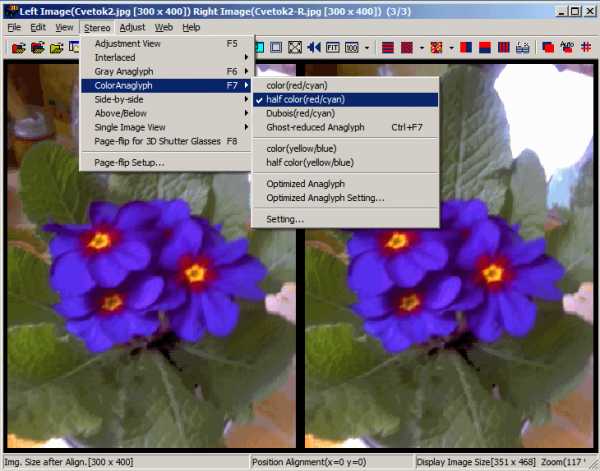Expand the Gray Anaglyph submenu
The width and height of the screenshot is (600, 471).
click(166, 72)
